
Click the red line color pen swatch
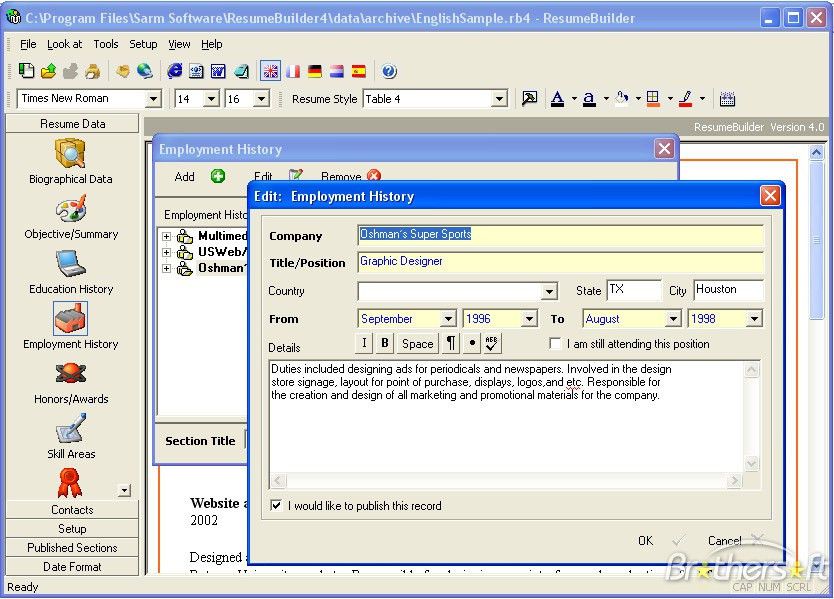[686, 99]
